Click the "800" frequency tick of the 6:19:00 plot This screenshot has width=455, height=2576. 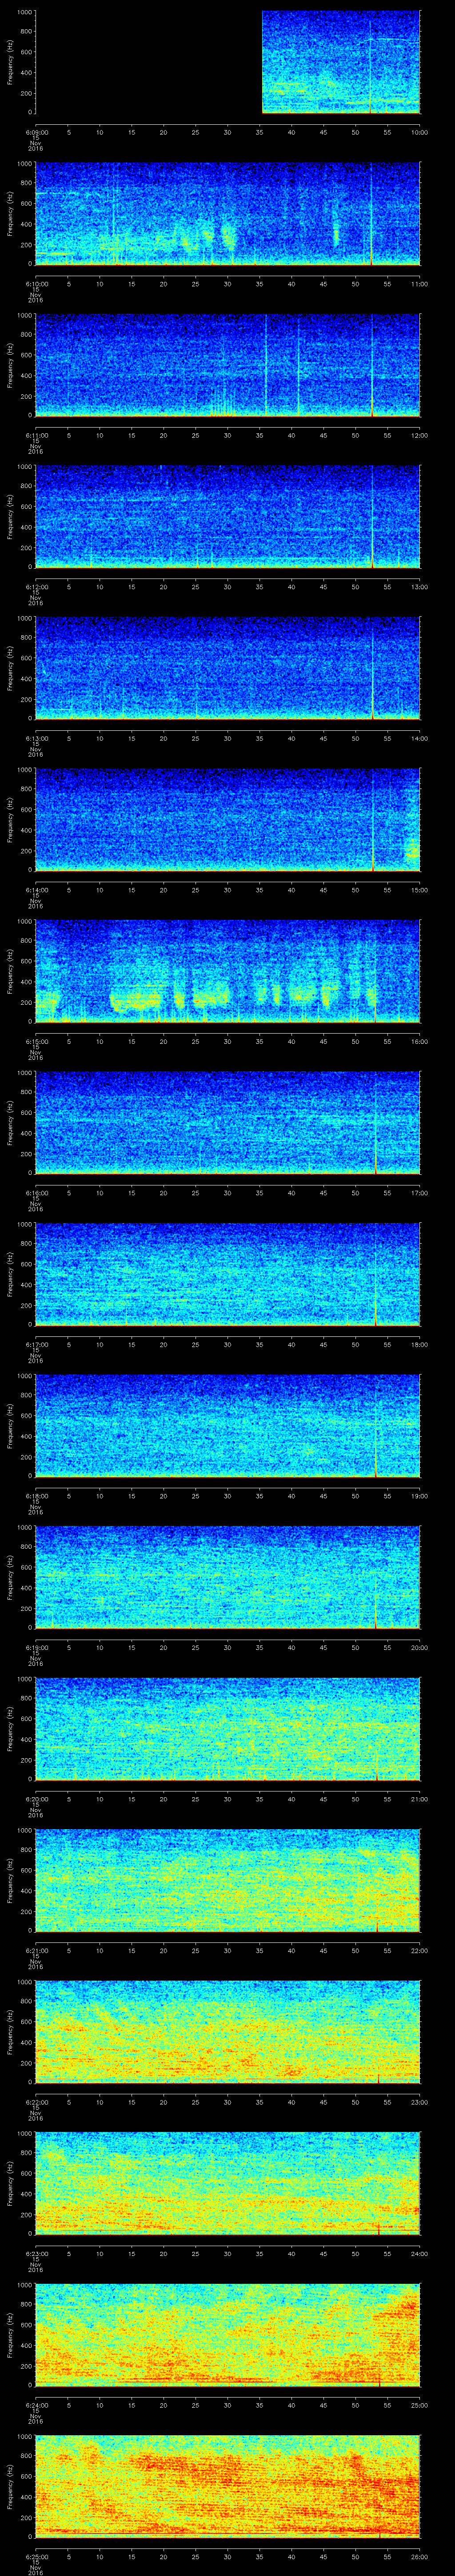(26, 1547)
